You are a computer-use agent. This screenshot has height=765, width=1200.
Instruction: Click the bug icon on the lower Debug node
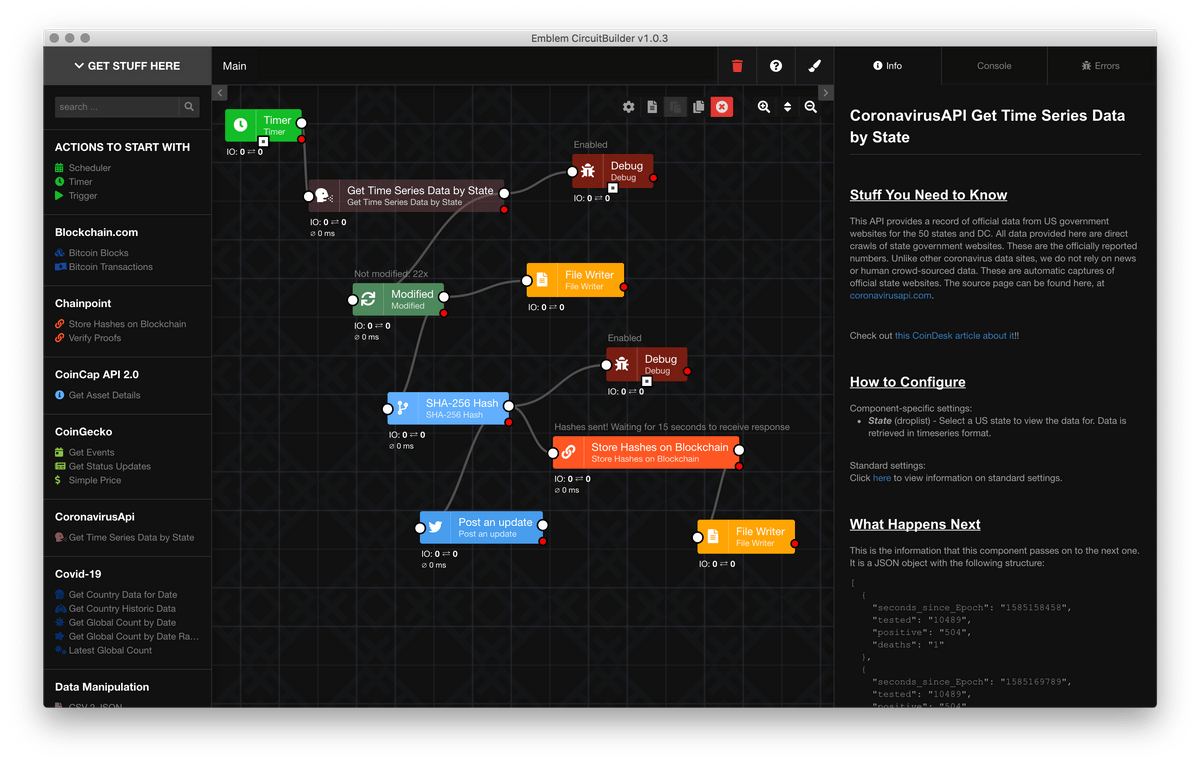click(622, 364)
